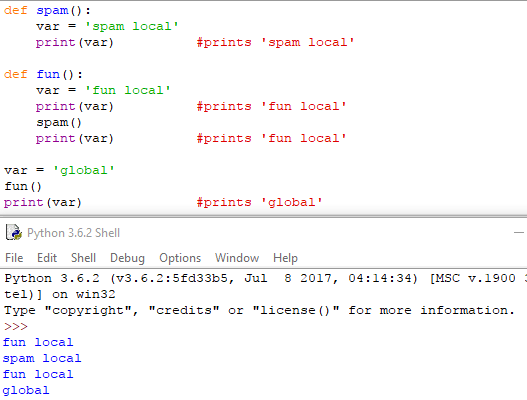527x400 pixels.
Task: Click the 'def fun():' line in editor
Action: [43, 74]
